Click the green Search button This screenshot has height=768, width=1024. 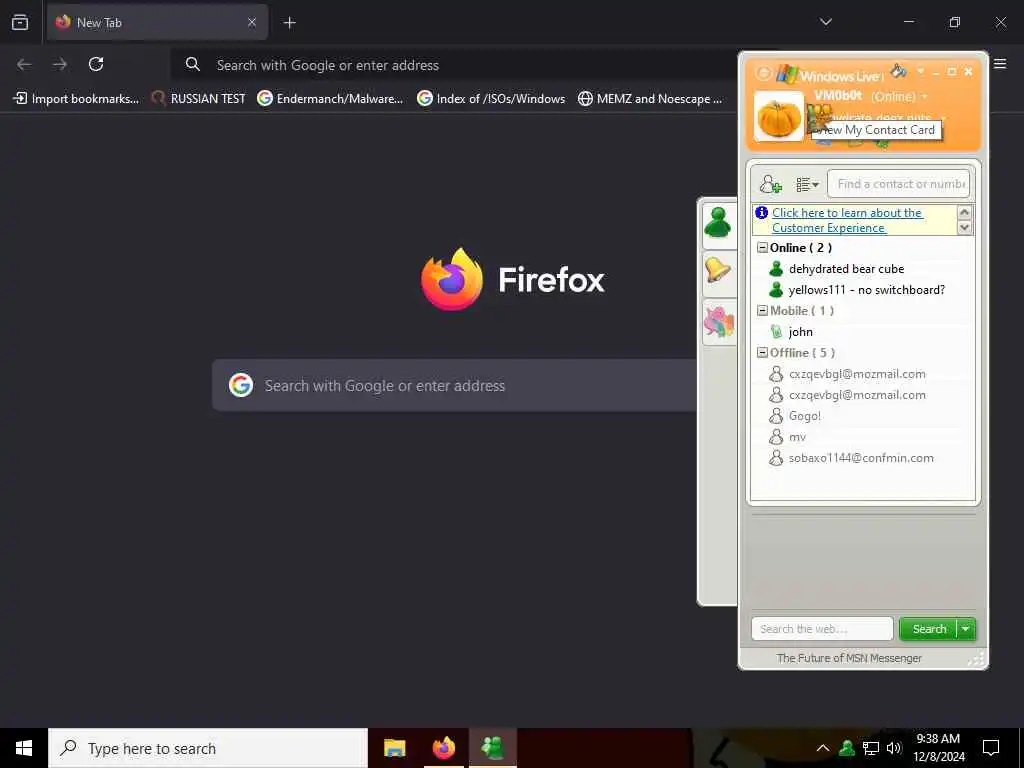click(928, 629)
